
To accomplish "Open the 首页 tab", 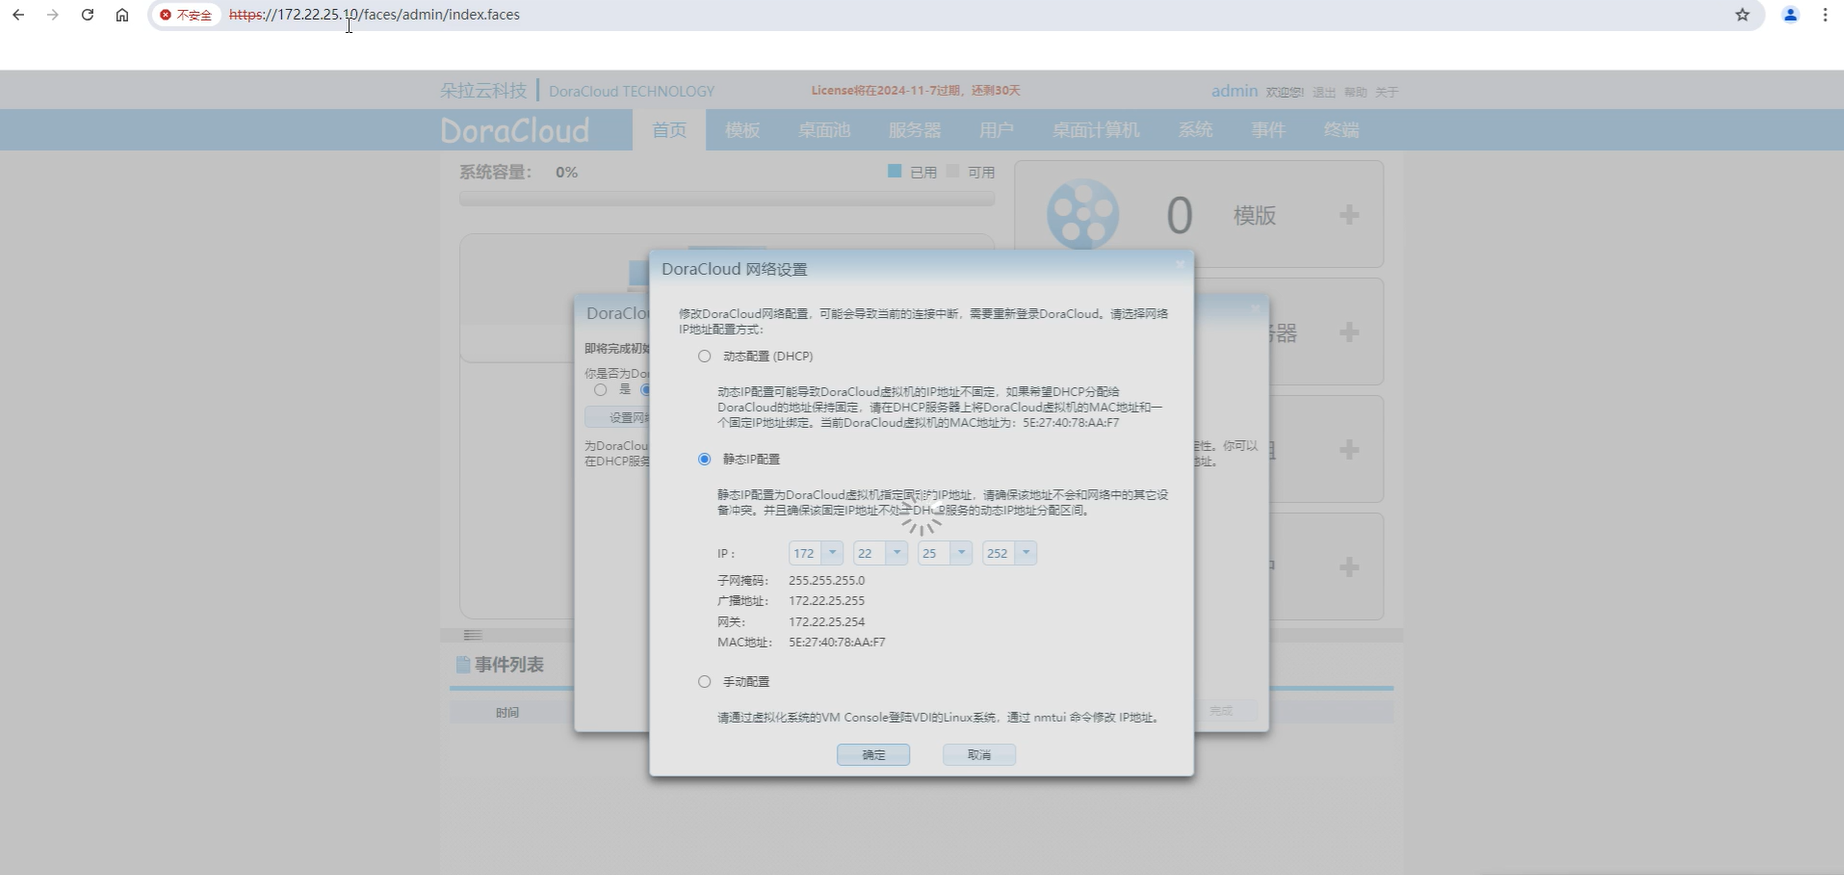I will coord(669,130).
